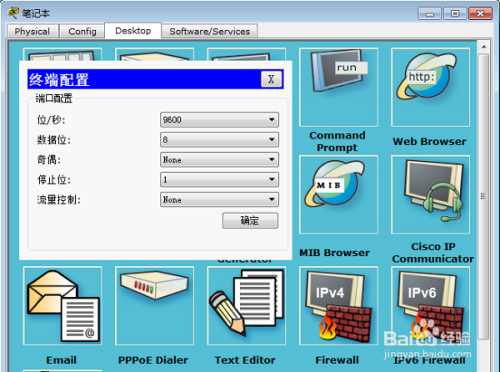
Task: Click the MIB Browser label text
Action: 334,253
